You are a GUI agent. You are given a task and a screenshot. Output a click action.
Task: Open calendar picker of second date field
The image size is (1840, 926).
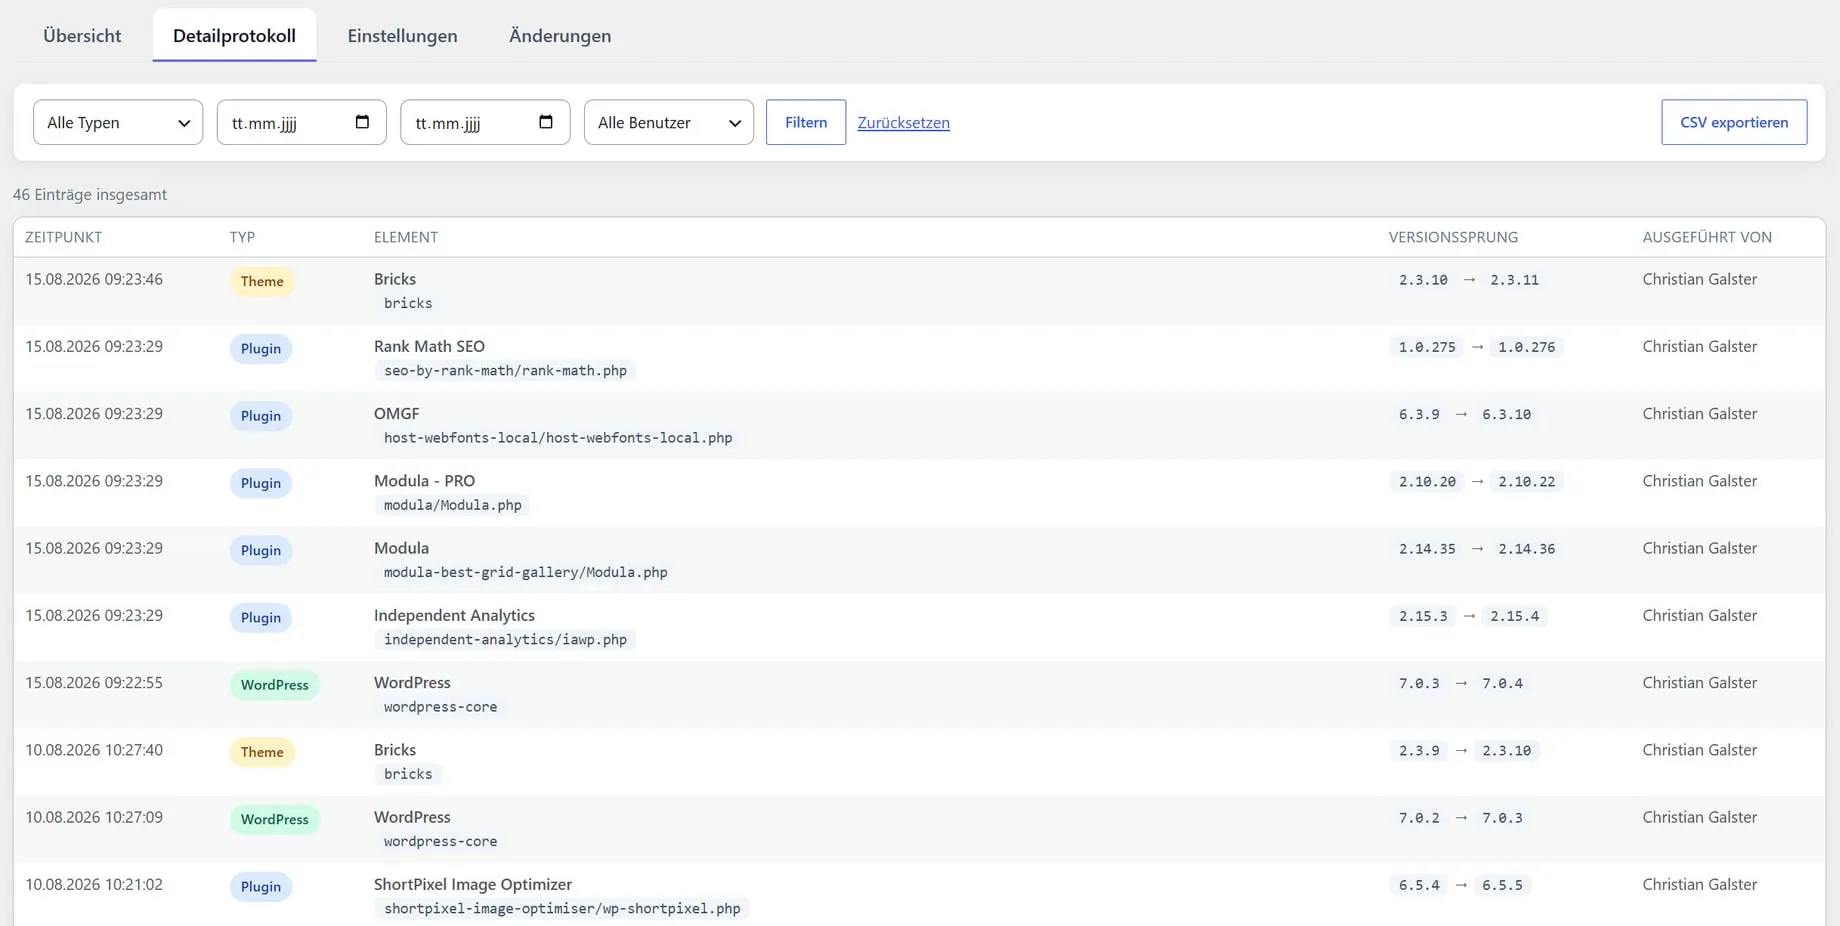tap(546, 122)
